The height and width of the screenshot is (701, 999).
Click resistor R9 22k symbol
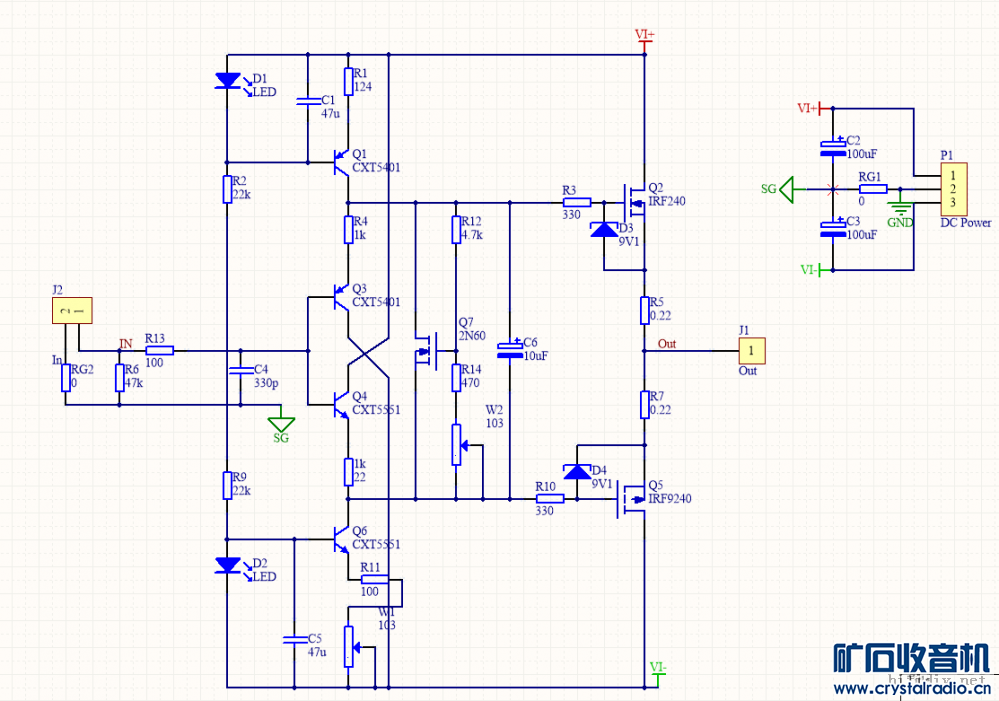coord(227,485)
